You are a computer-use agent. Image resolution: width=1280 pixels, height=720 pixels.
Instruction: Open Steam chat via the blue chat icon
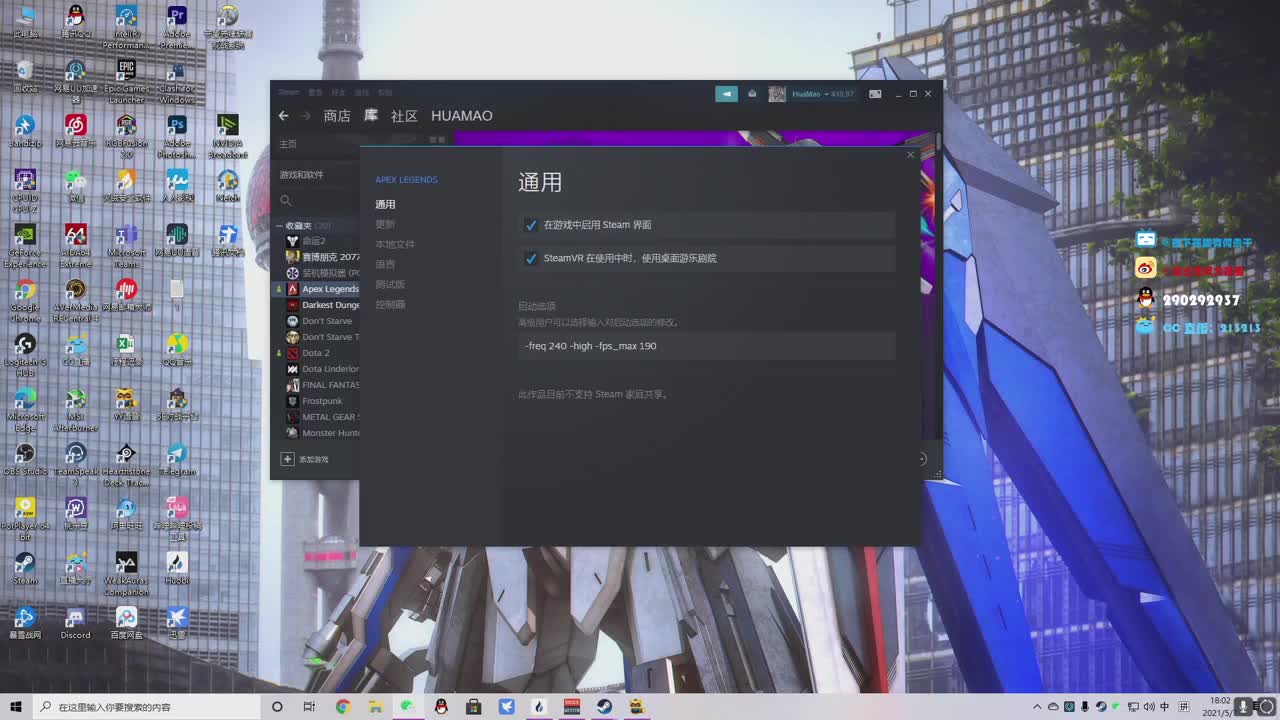point(726,93)
